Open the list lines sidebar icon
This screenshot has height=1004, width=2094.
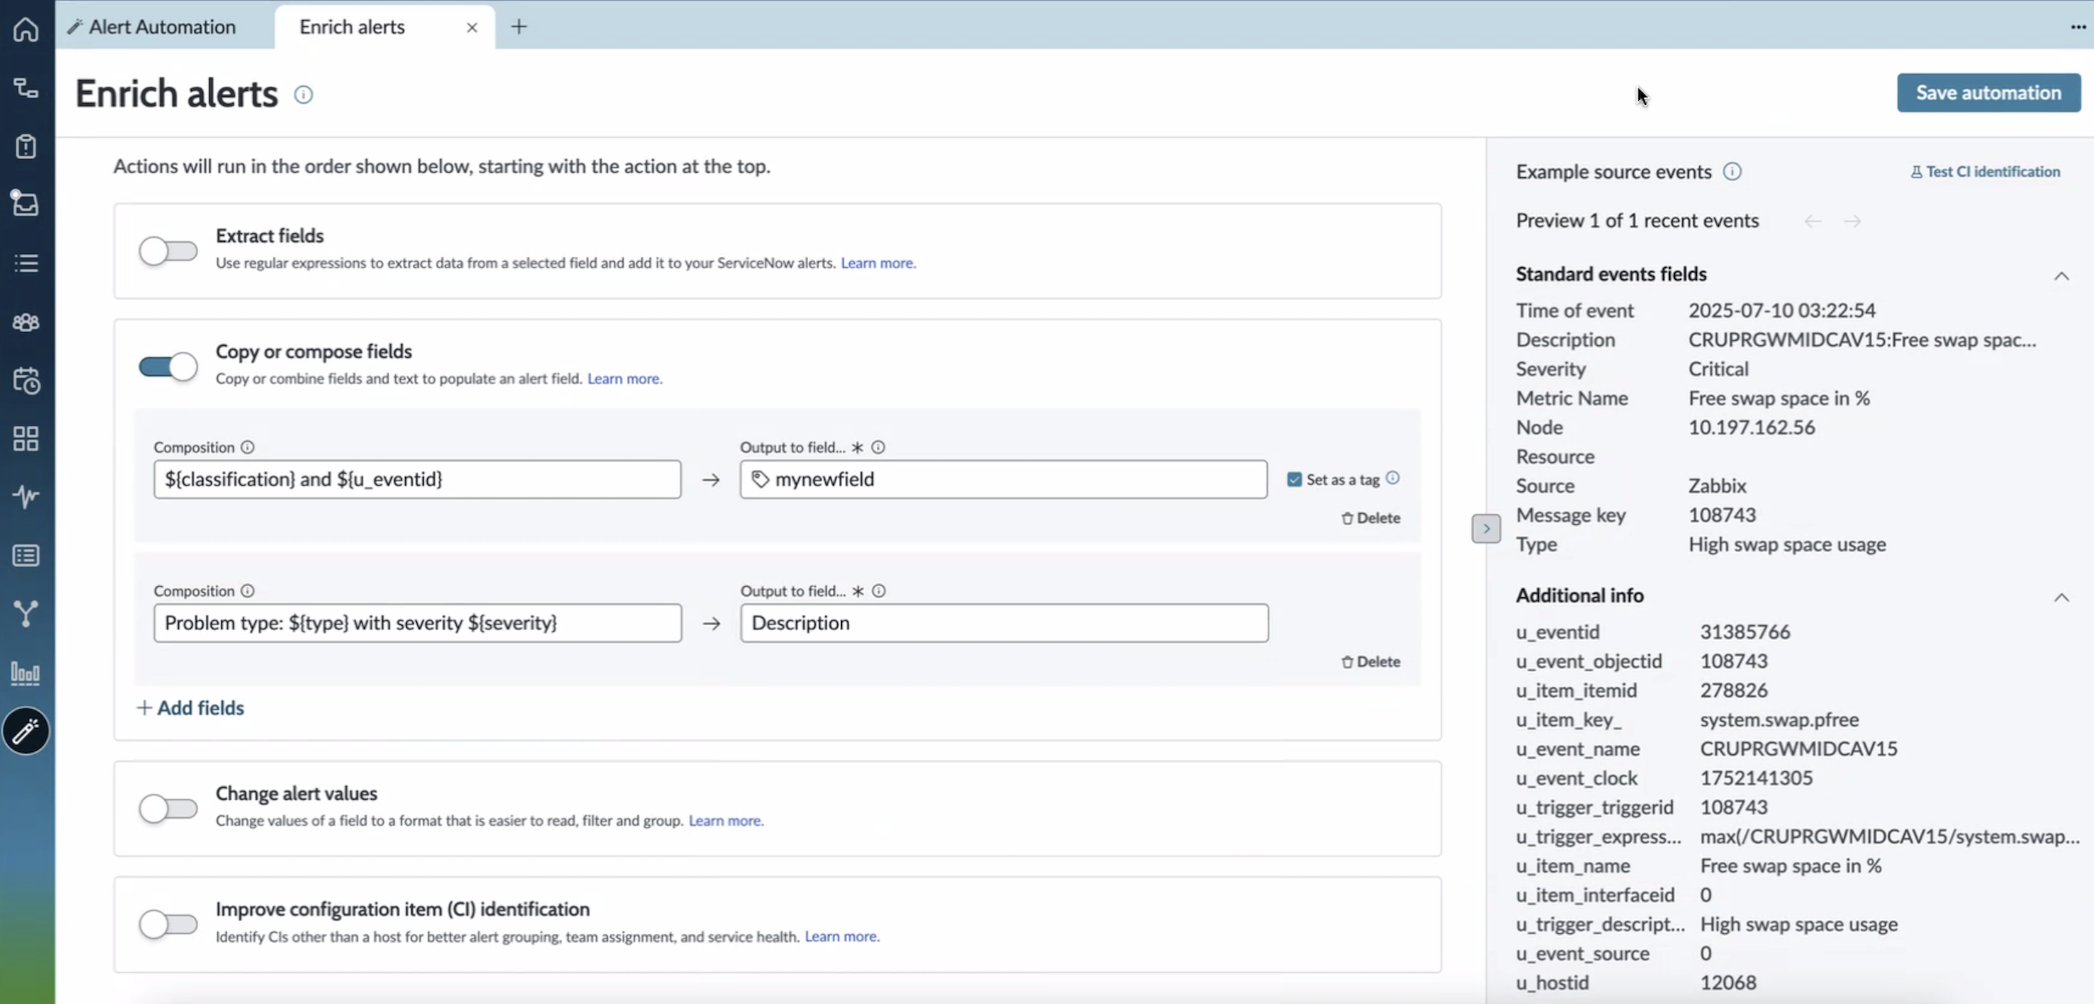click(26, 263)
